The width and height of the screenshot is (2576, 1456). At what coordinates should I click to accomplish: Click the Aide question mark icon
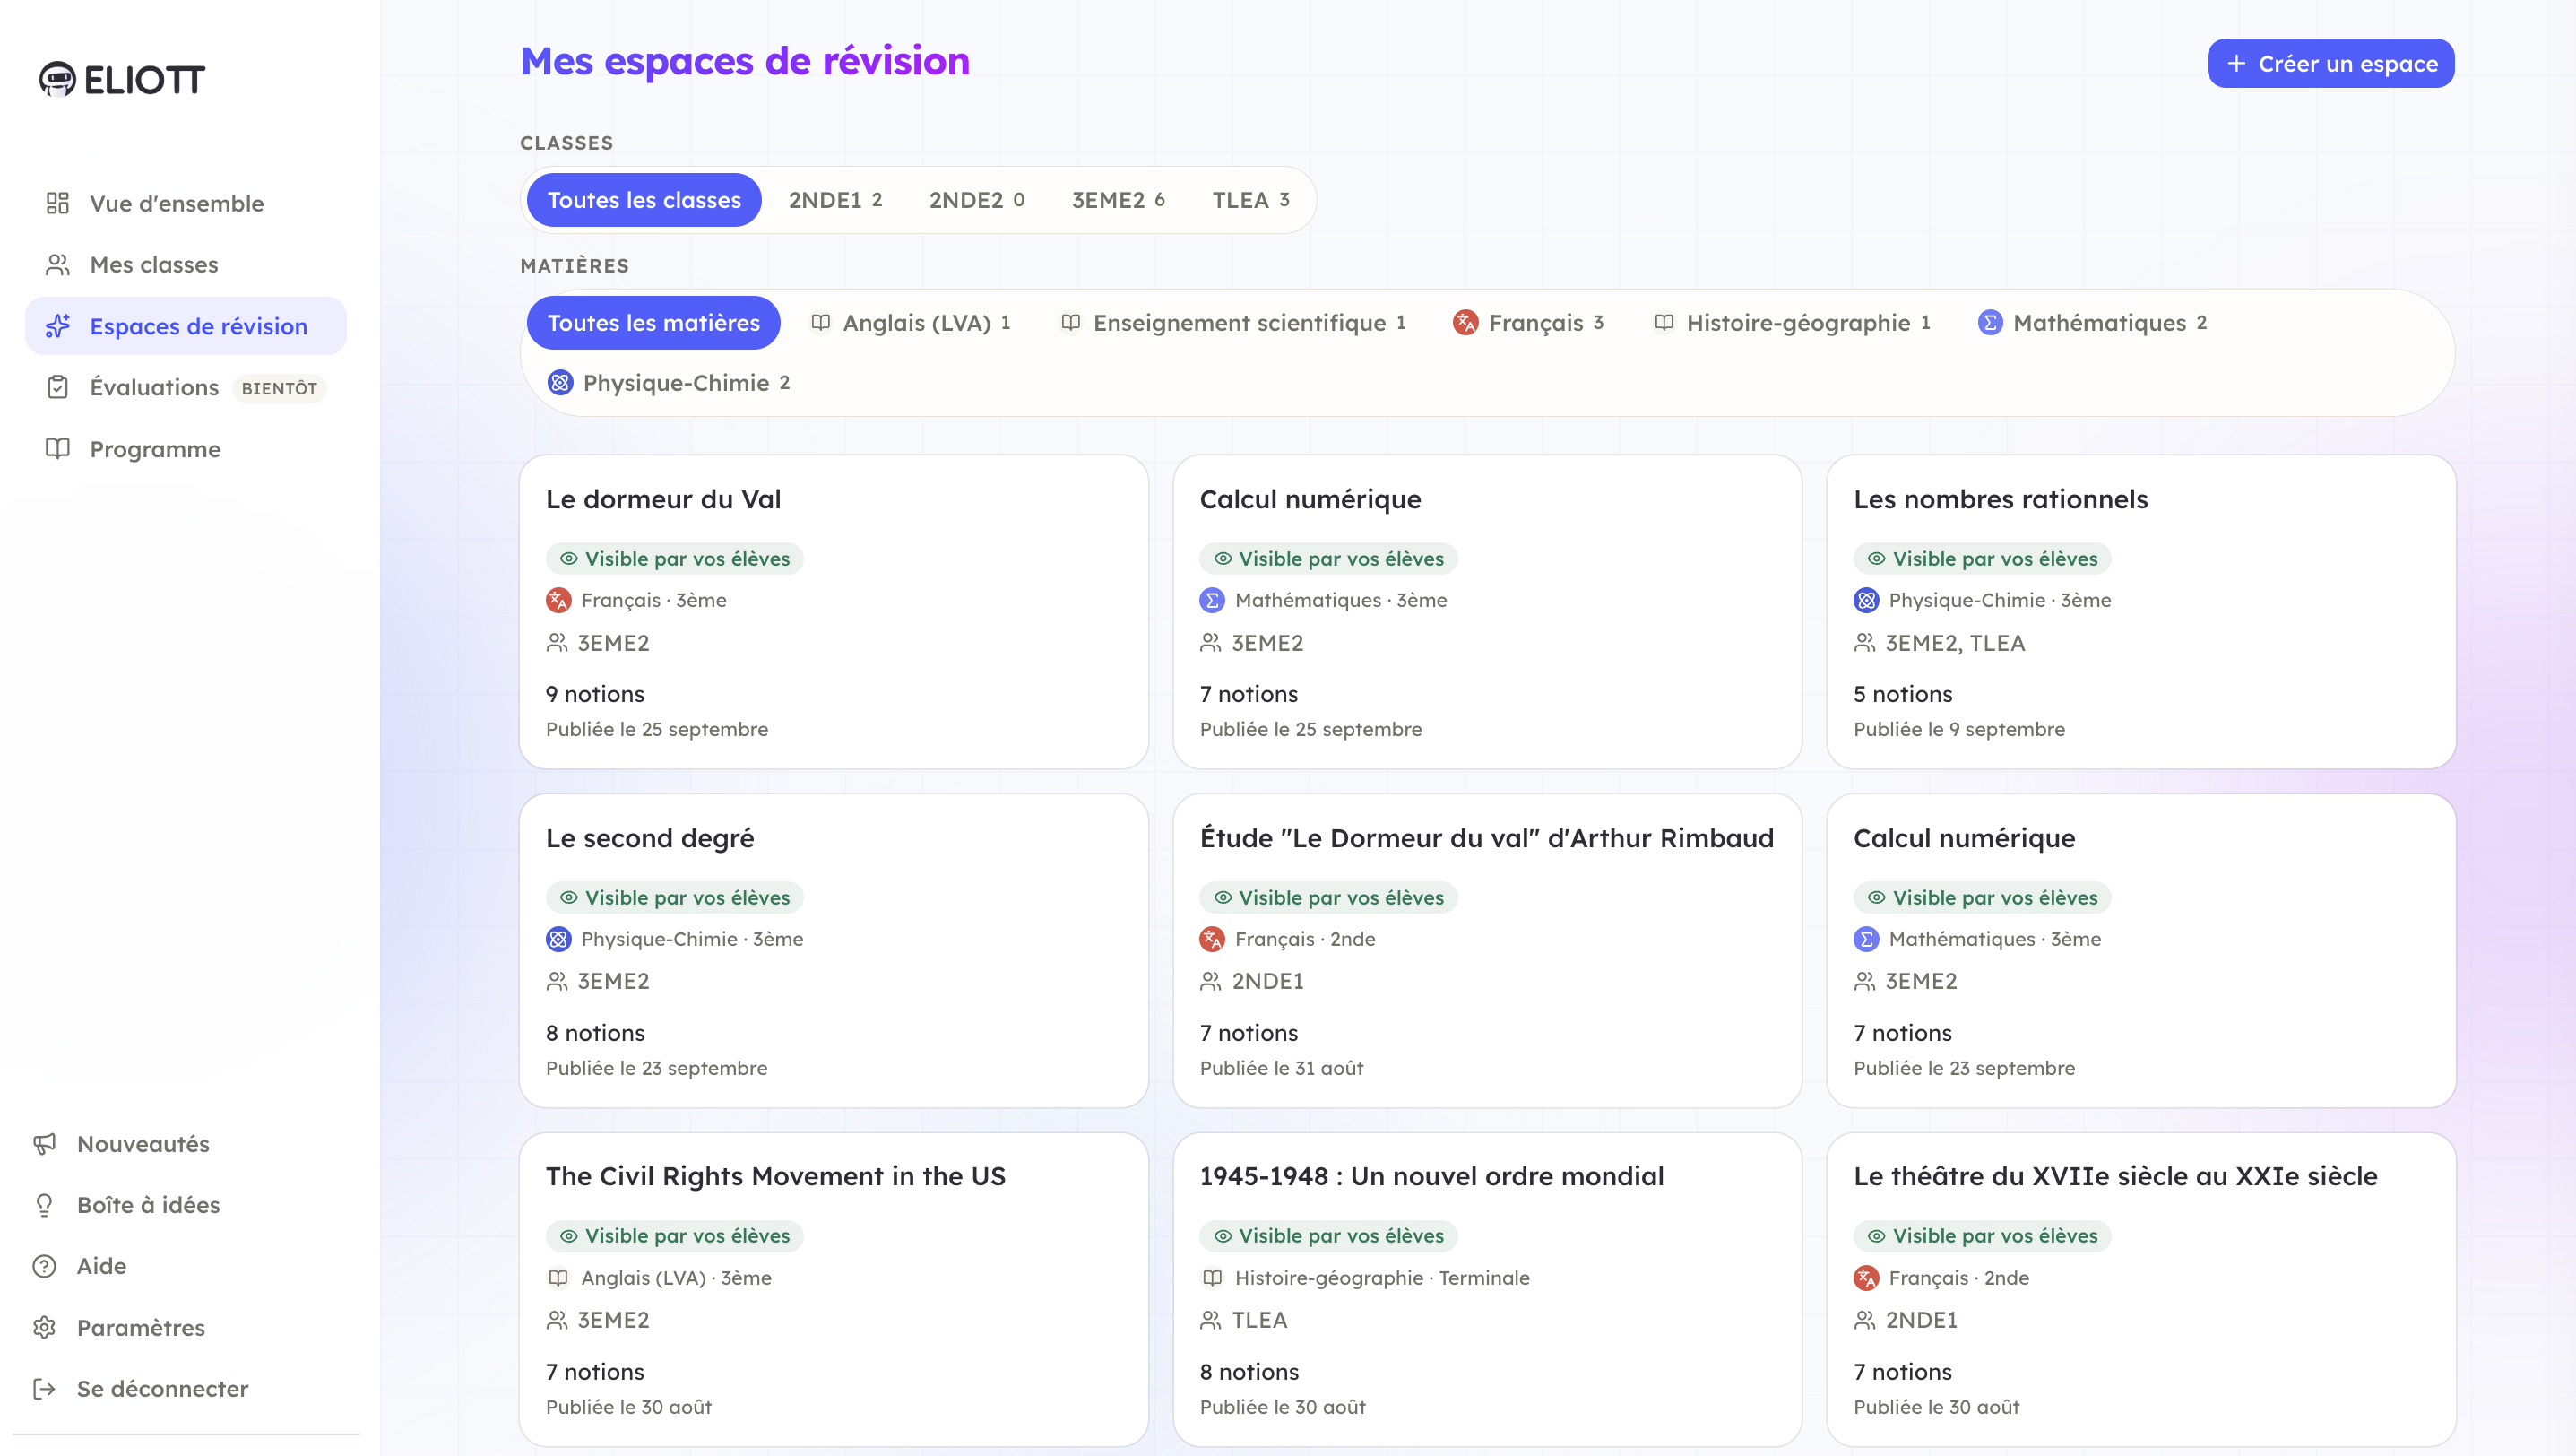pyautogui.click(x=45, y=1266)
